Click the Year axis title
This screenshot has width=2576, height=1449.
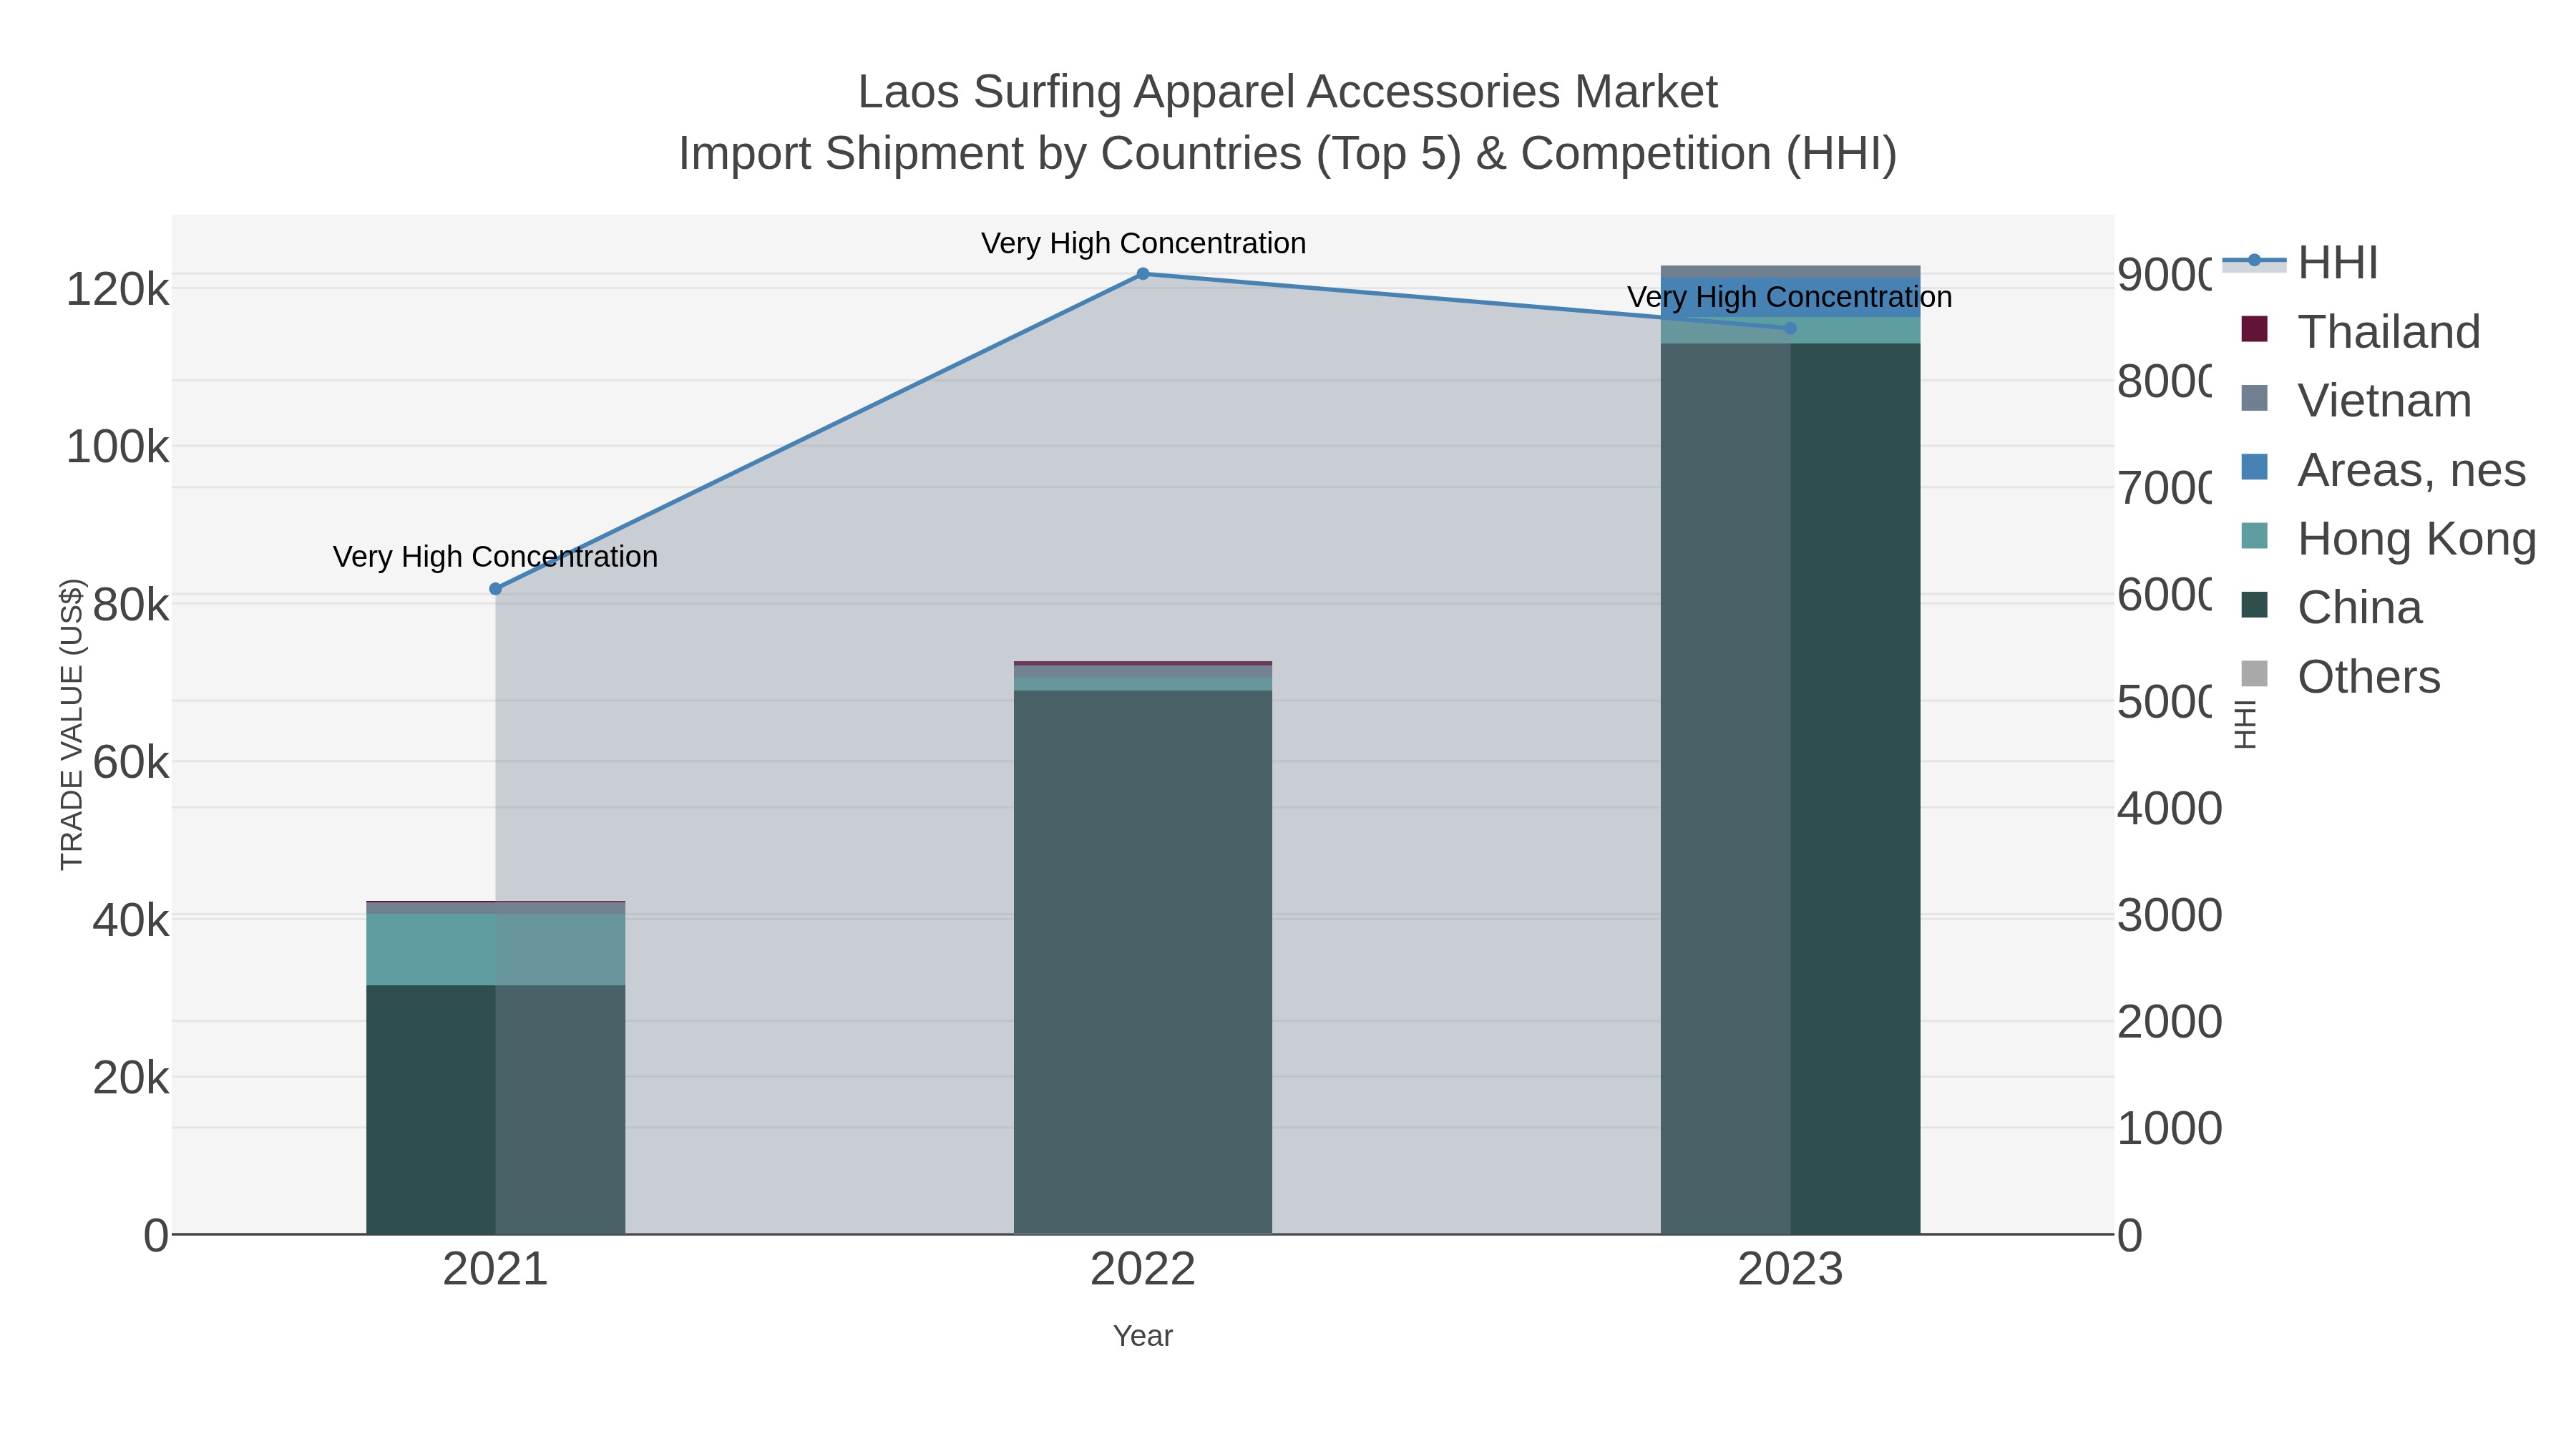tap(1143, 1336)
